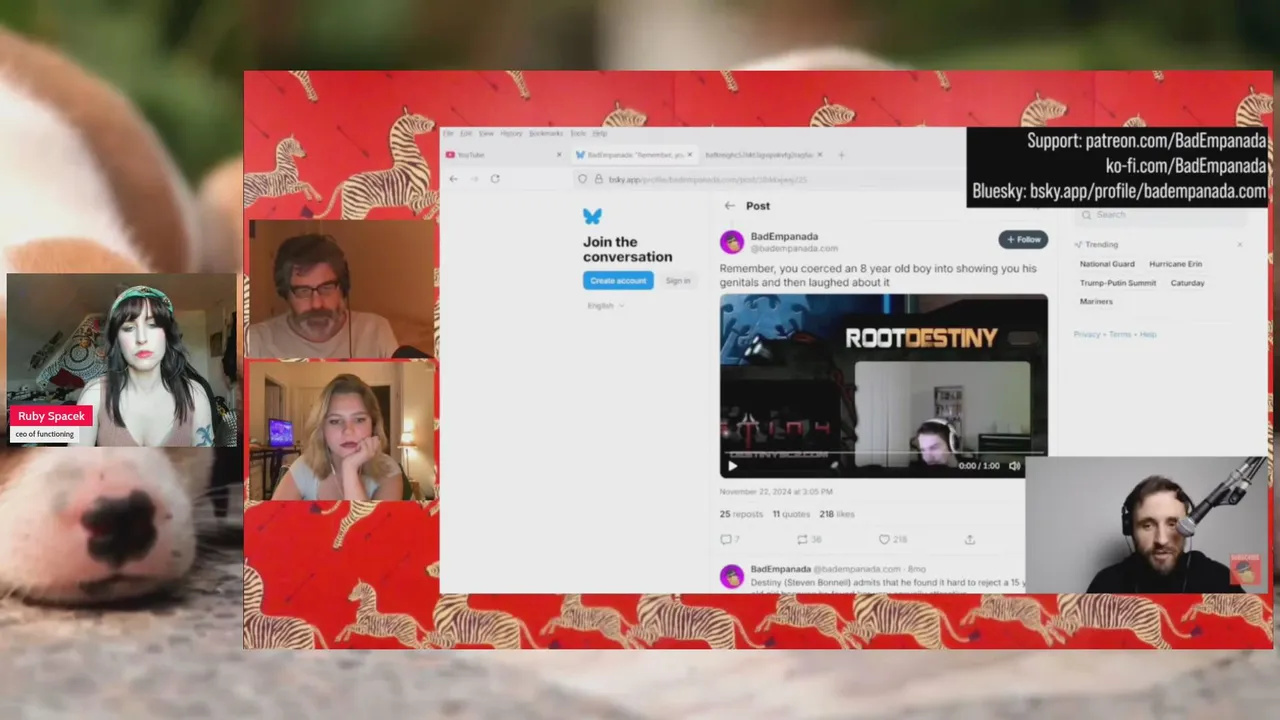Dismiss the Trending panel with the X

pyautogui.click(x=1240, y=244)
